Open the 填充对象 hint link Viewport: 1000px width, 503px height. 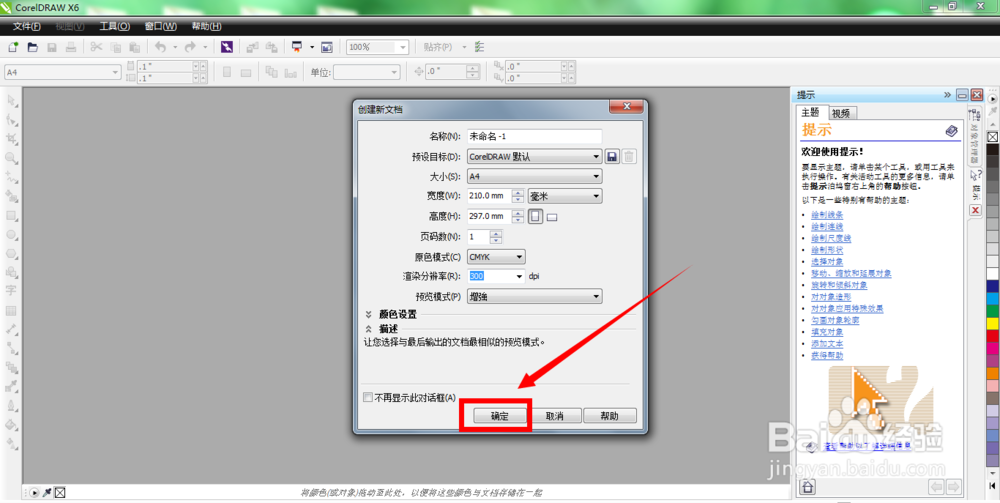click(x=827, y=332)
